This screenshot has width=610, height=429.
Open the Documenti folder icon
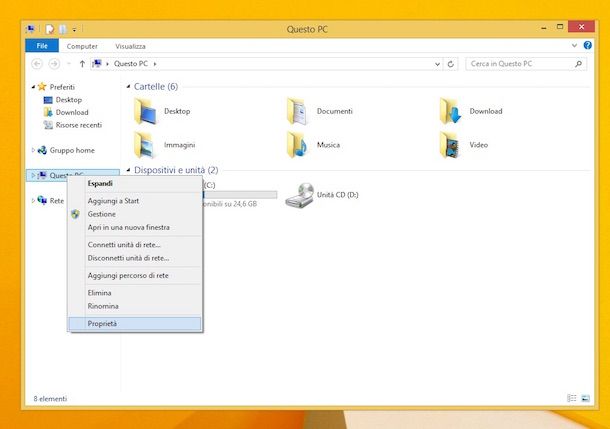point(298,111)
